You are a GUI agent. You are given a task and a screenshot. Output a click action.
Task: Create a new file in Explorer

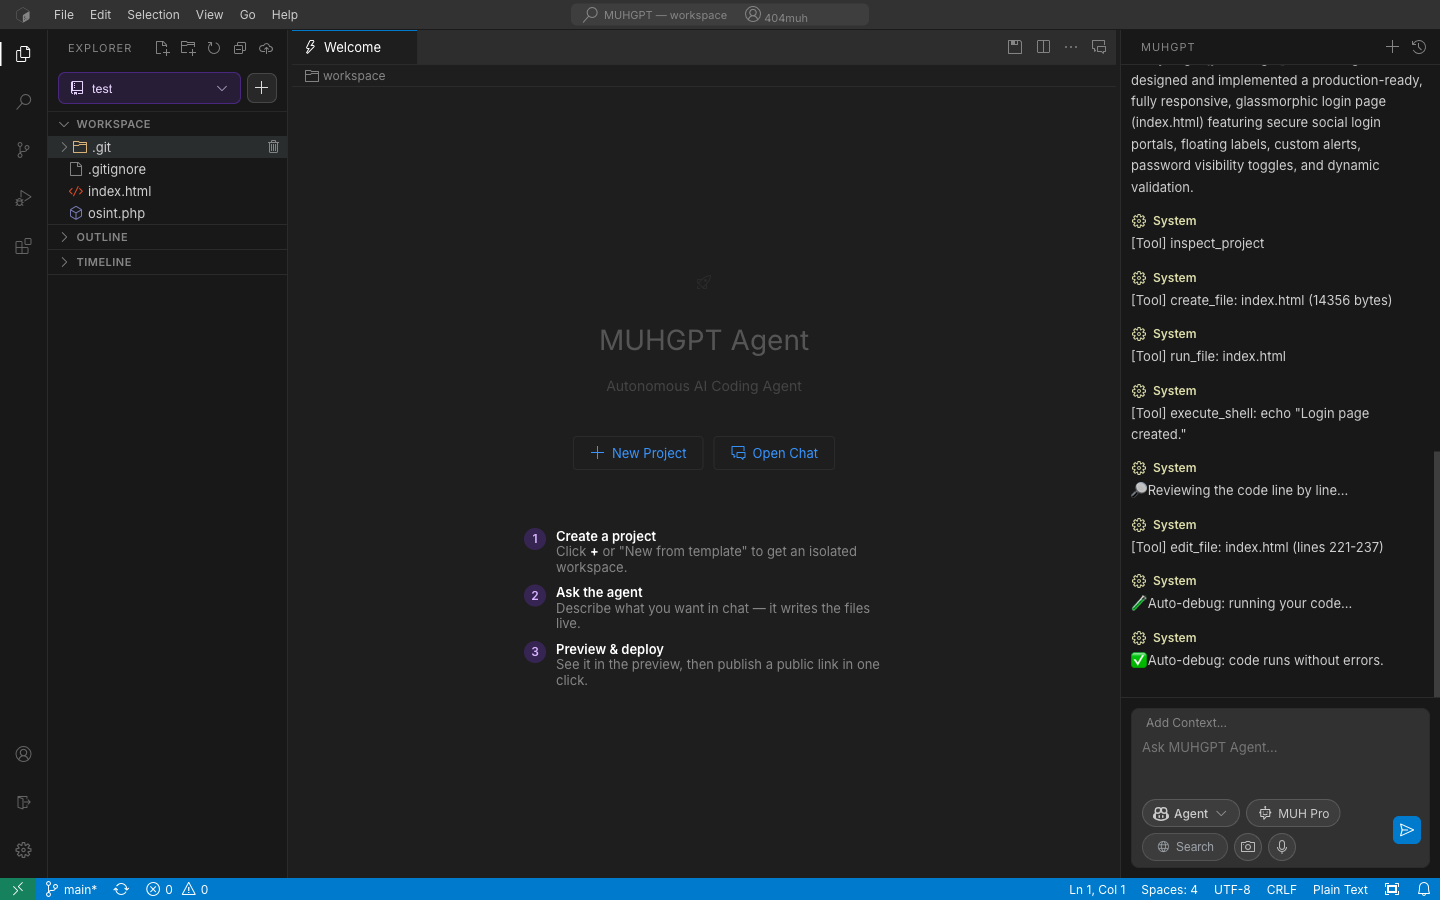[x=162, y=48]
